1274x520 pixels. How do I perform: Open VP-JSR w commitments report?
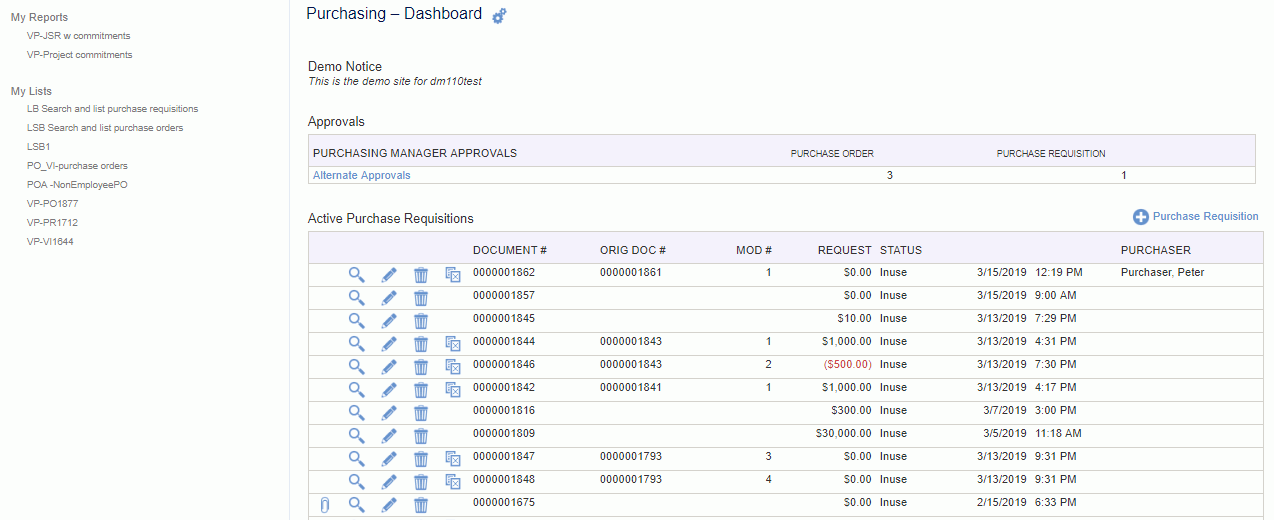[79, 36]
